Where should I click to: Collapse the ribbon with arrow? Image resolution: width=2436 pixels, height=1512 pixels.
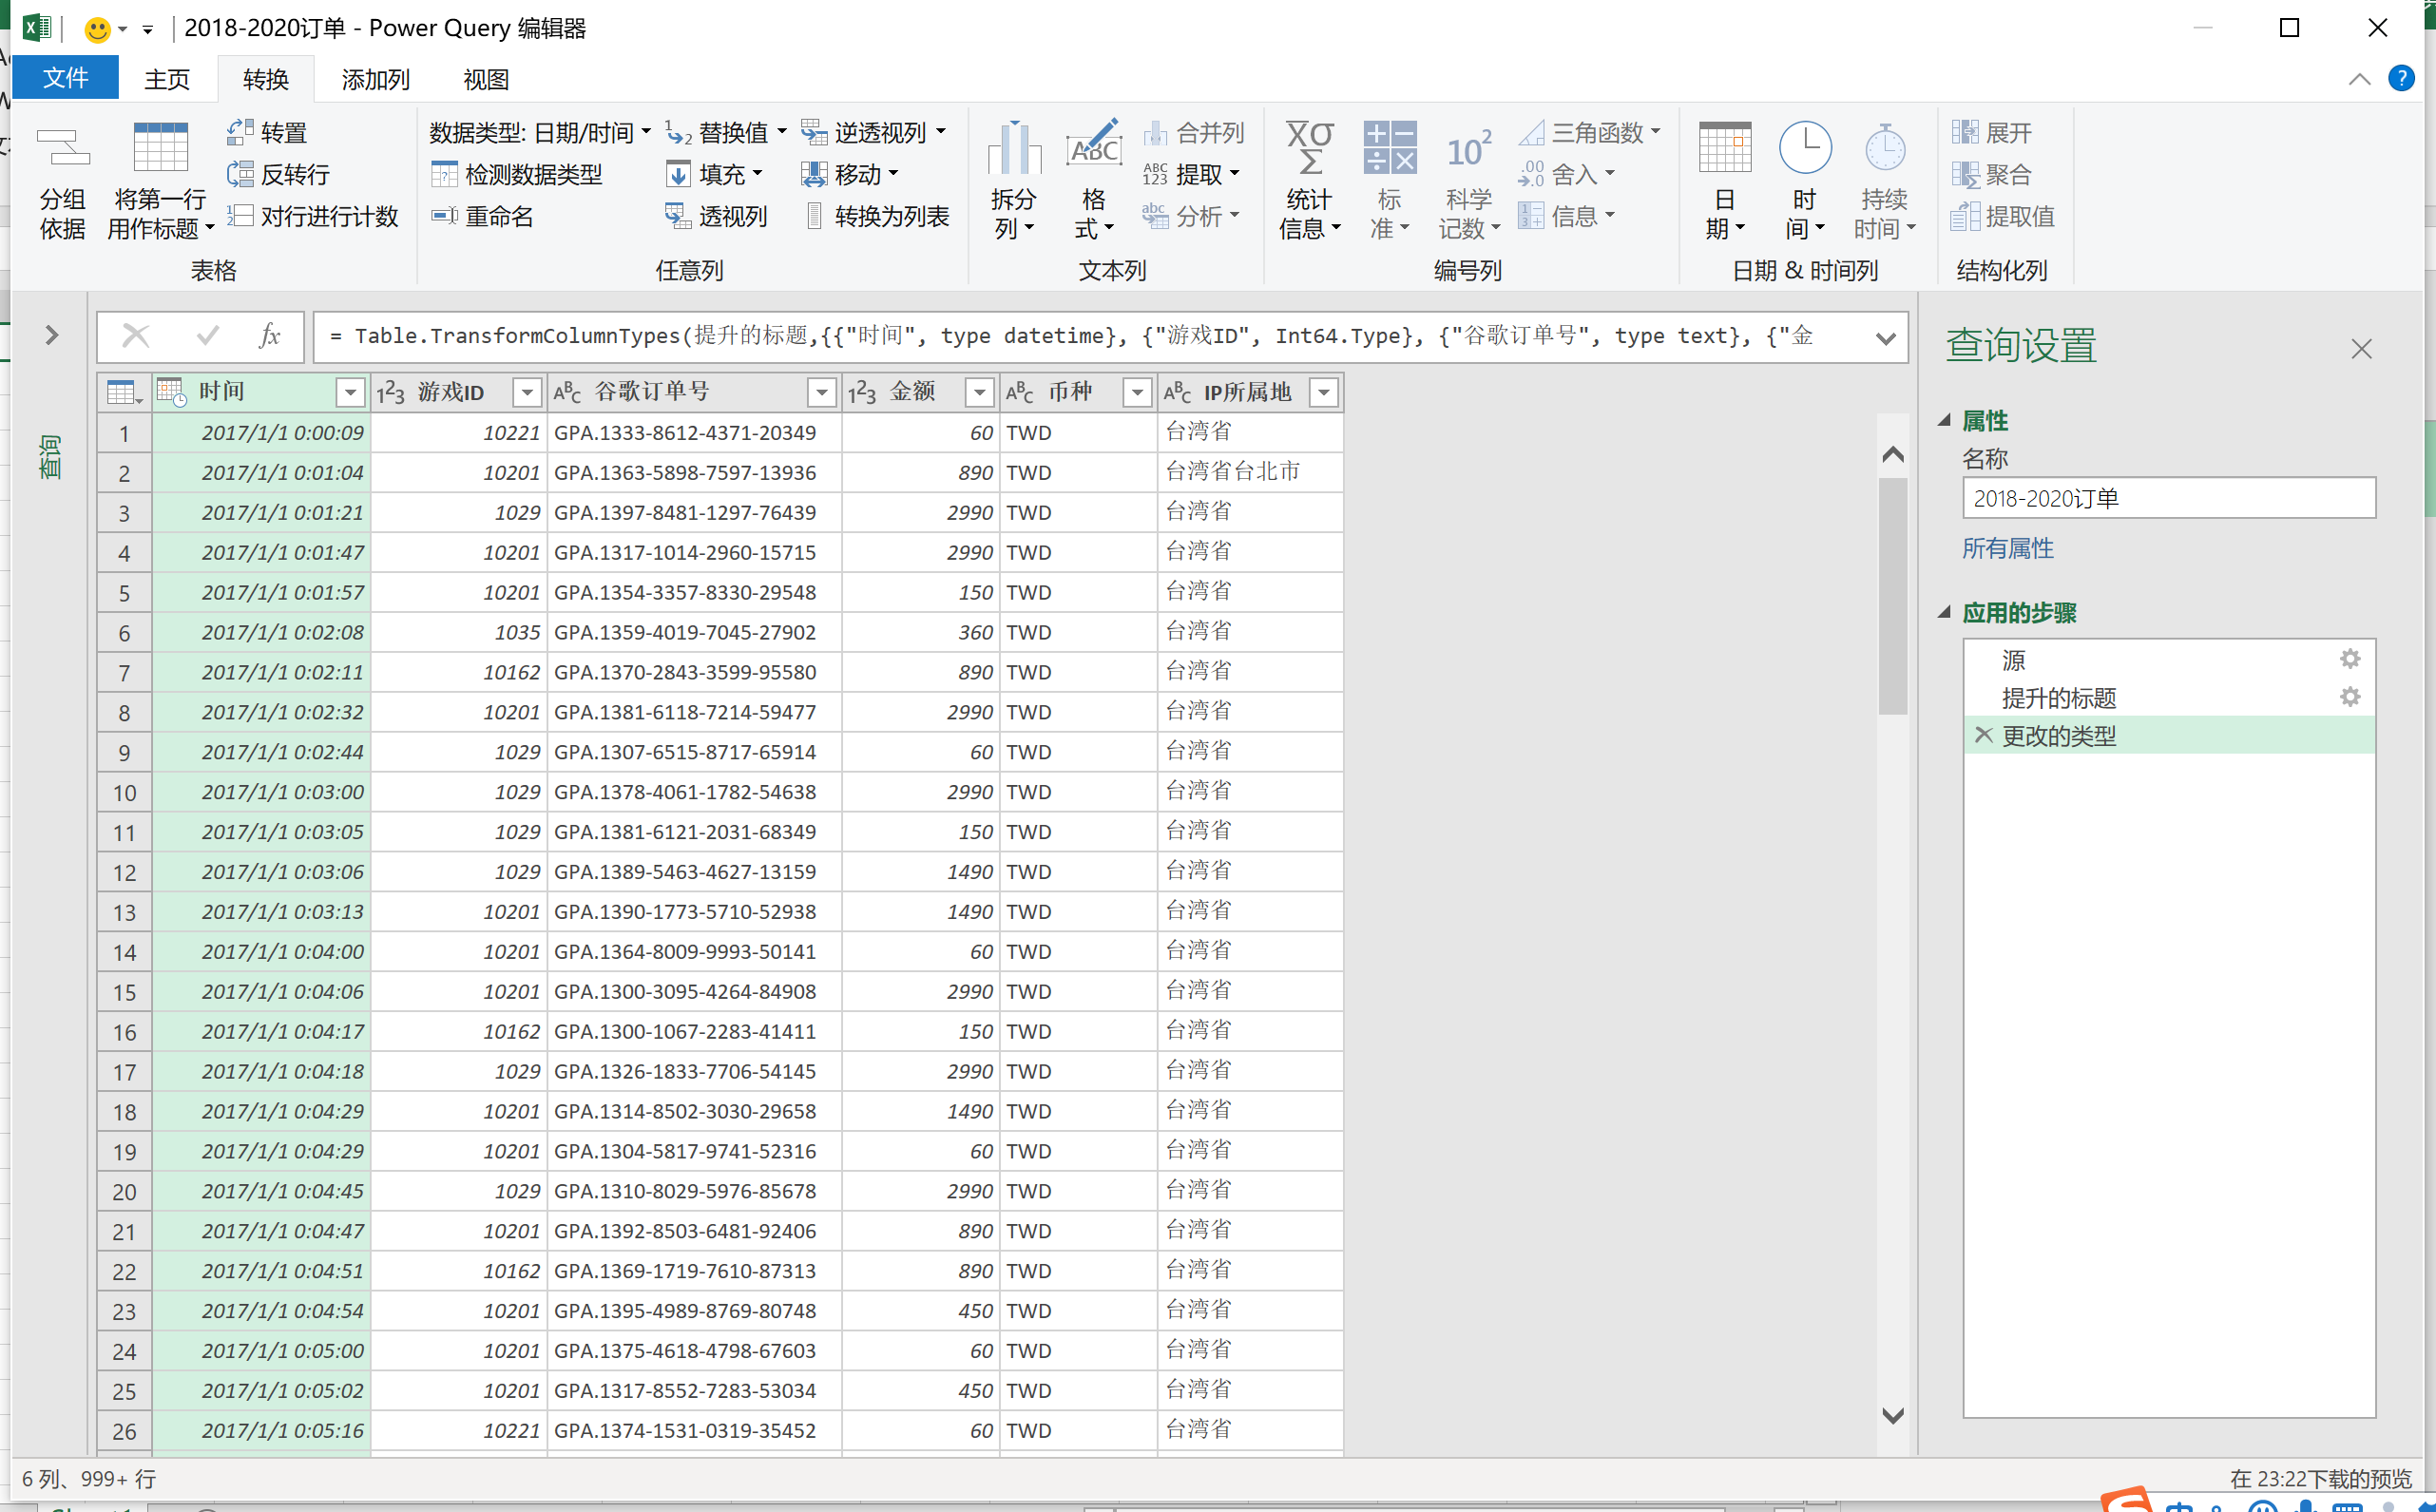pyautogui.click(x=2360, y=79)
